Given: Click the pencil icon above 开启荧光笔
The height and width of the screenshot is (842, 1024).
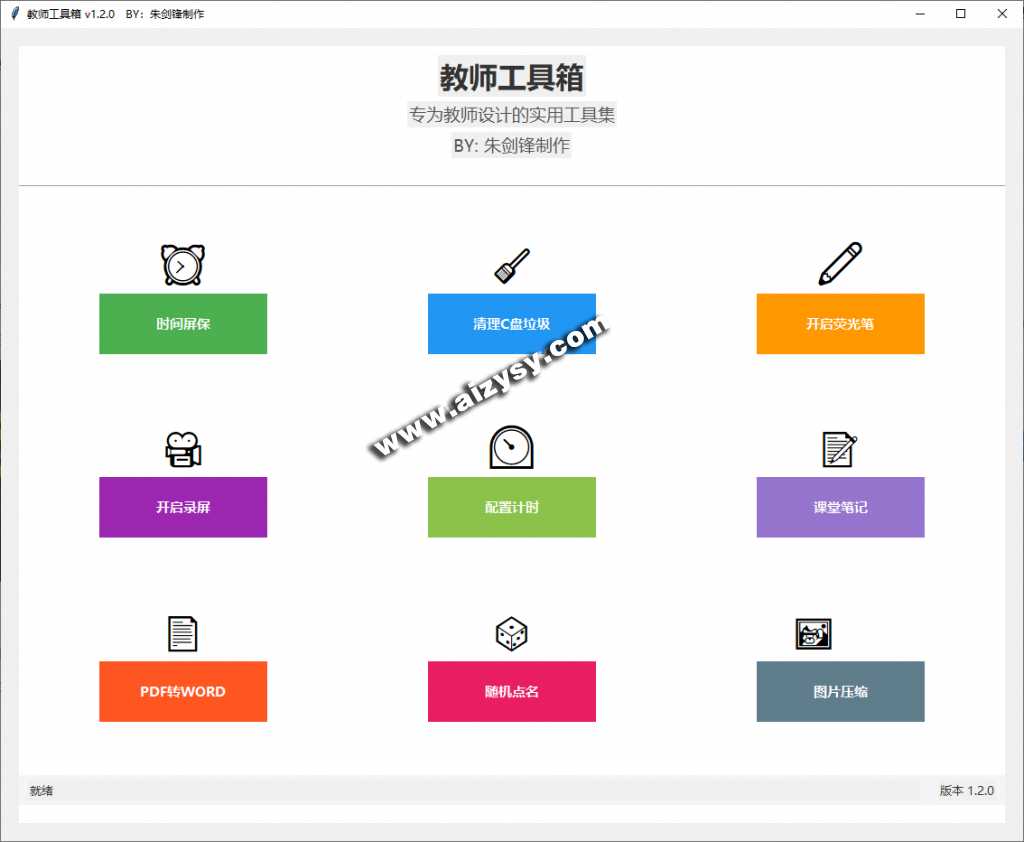Looking at the screenshot, I should [x=840, y=264].
